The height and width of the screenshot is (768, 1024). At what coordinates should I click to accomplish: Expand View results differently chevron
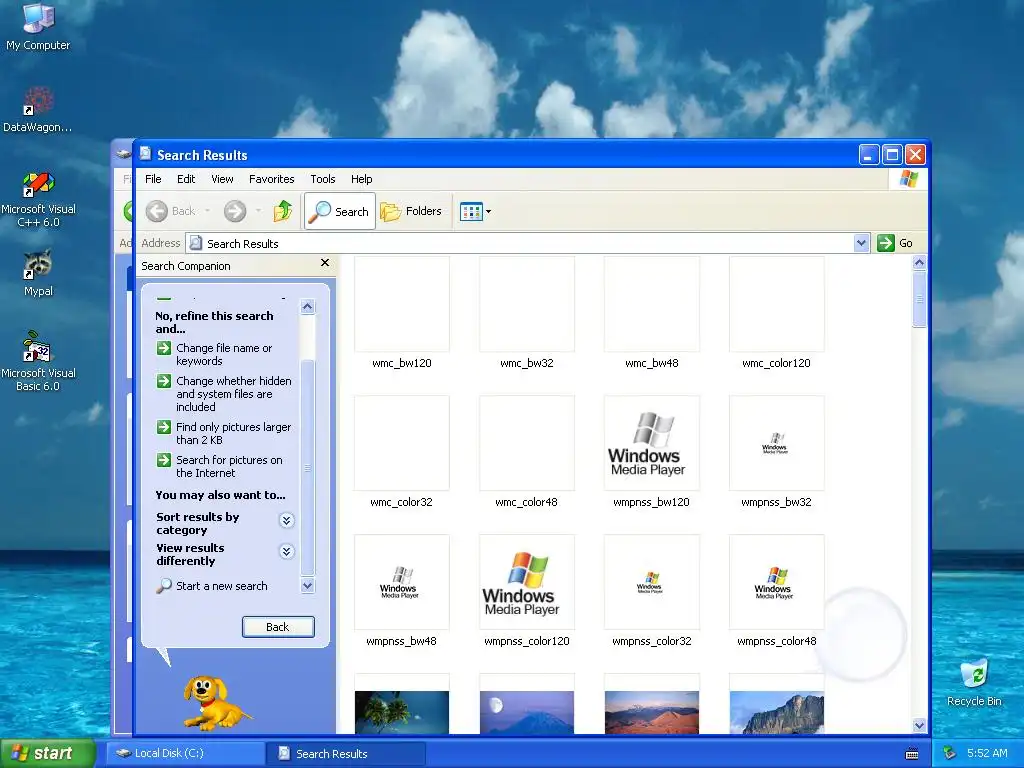pyautogui.click(x=286, y=552)
